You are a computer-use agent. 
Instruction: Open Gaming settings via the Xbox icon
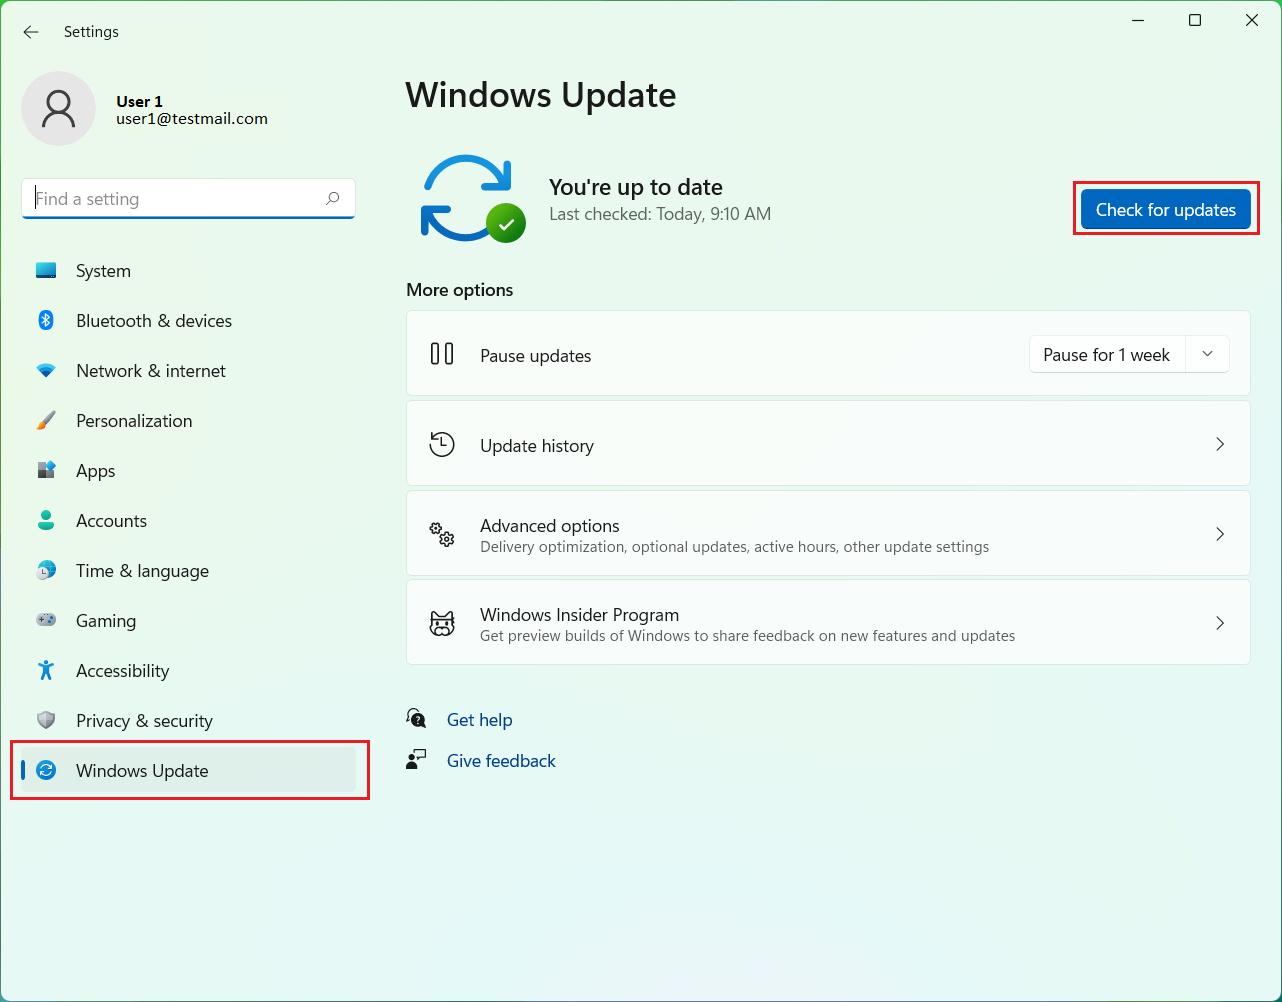(46, 620)
